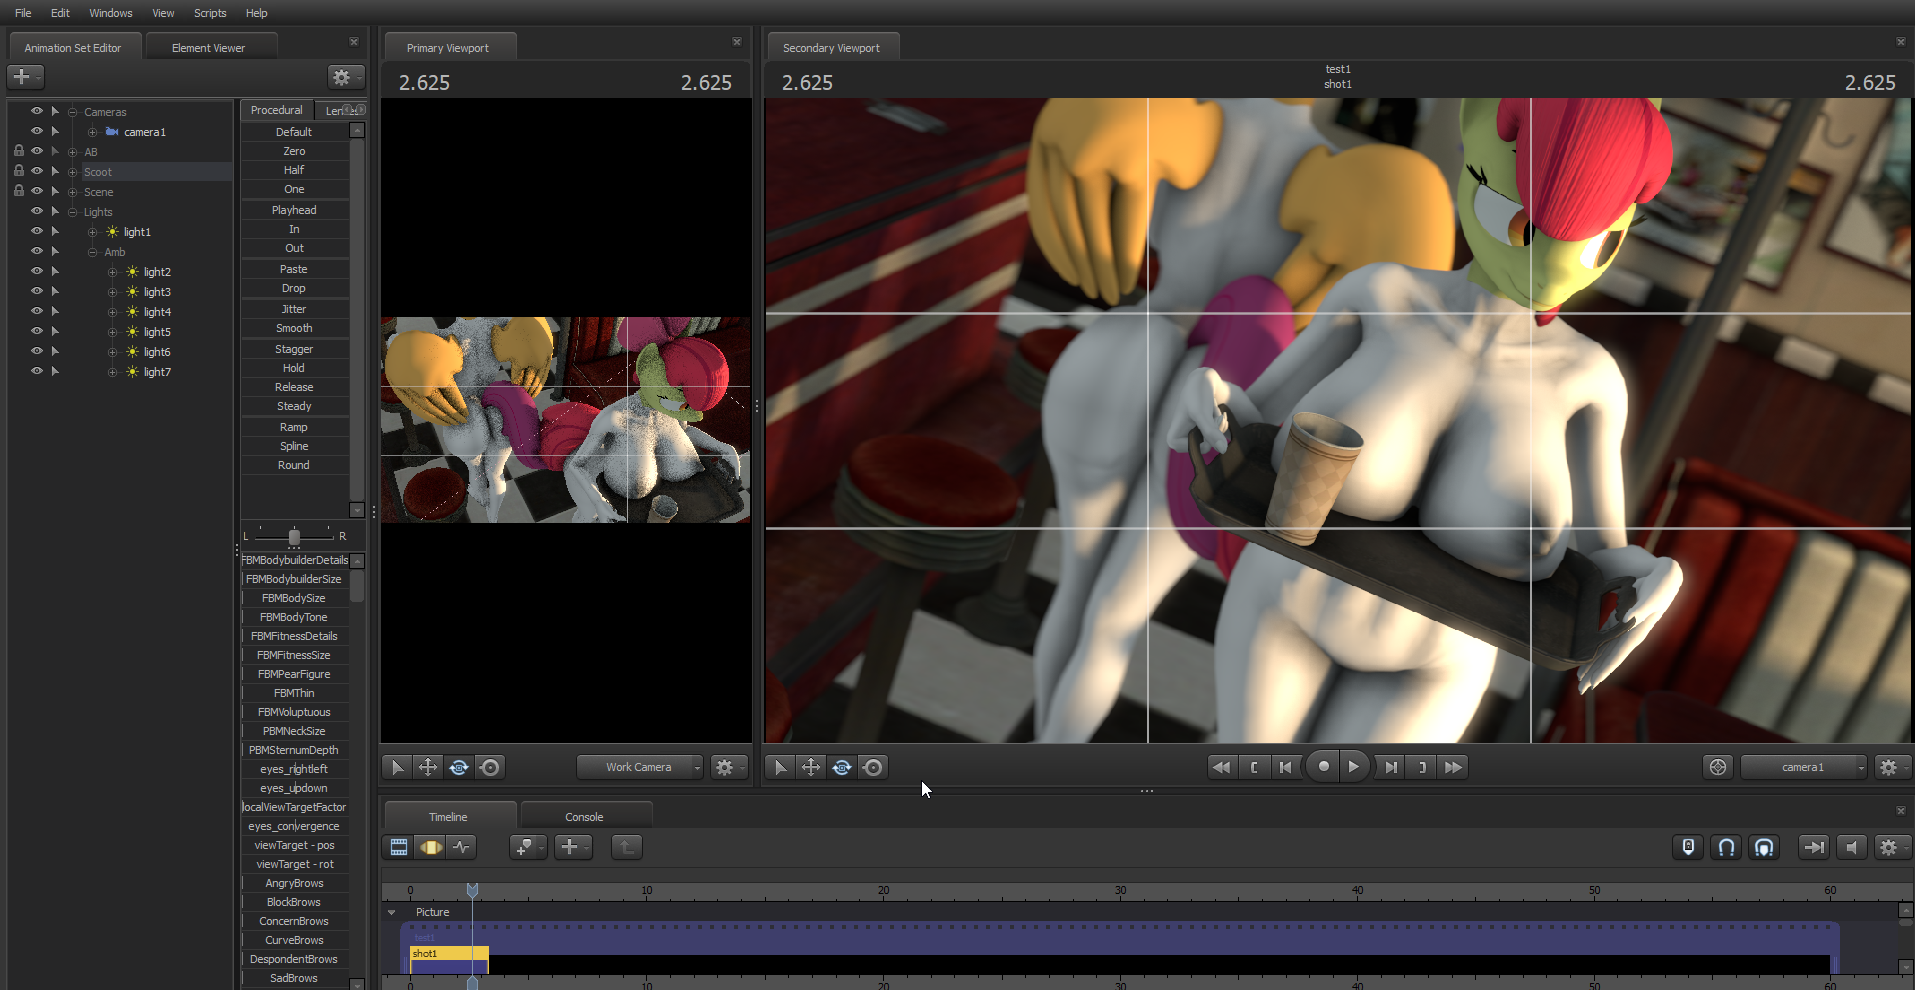1915x990 pixels.
Task: Toggle visibility eye for light1
Action: [x=37, y=231]
